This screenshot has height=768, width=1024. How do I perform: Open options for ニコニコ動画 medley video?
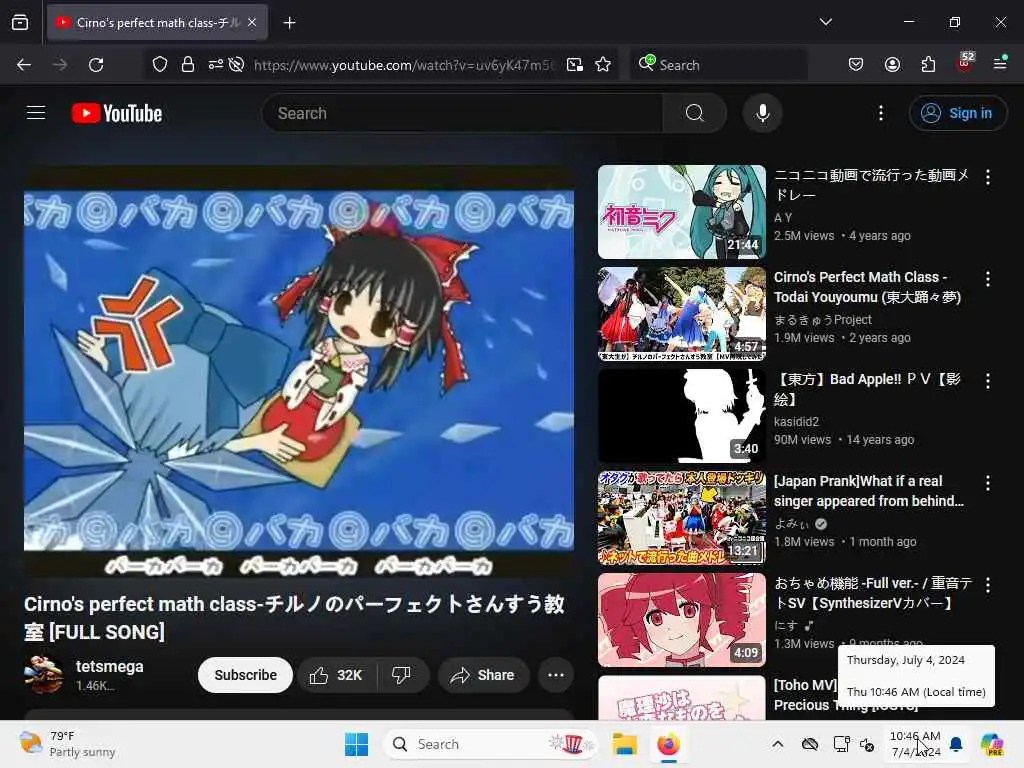[987, 176]
